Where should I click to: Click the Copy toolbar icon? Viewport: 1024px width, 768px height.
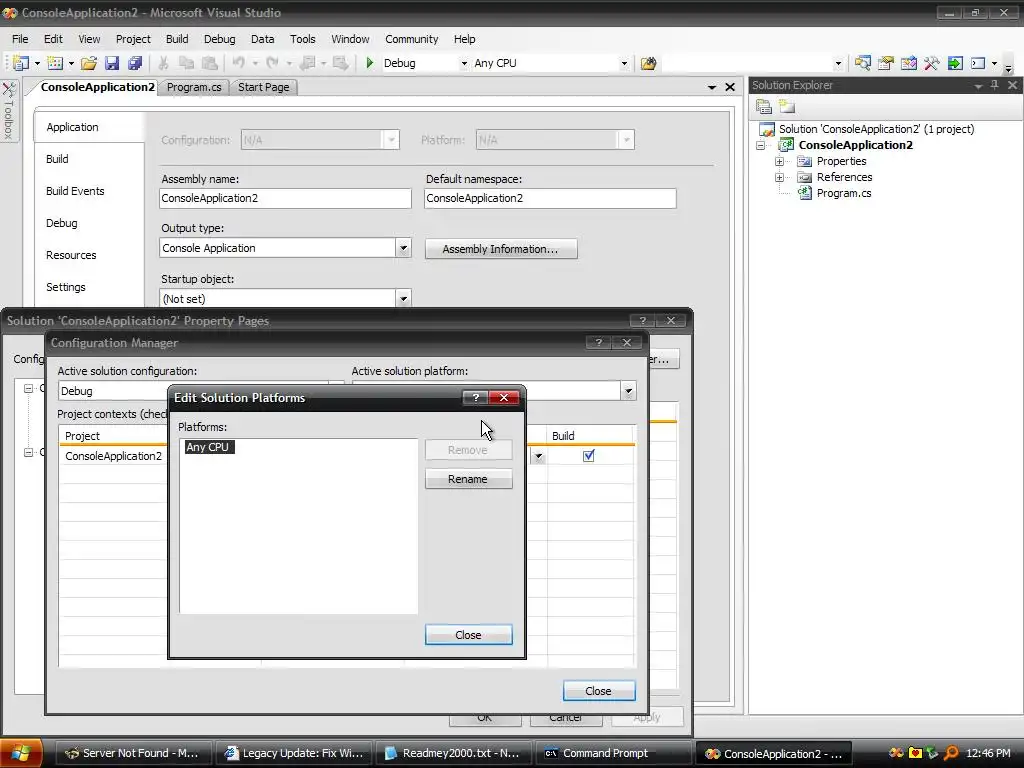[186, 63]
